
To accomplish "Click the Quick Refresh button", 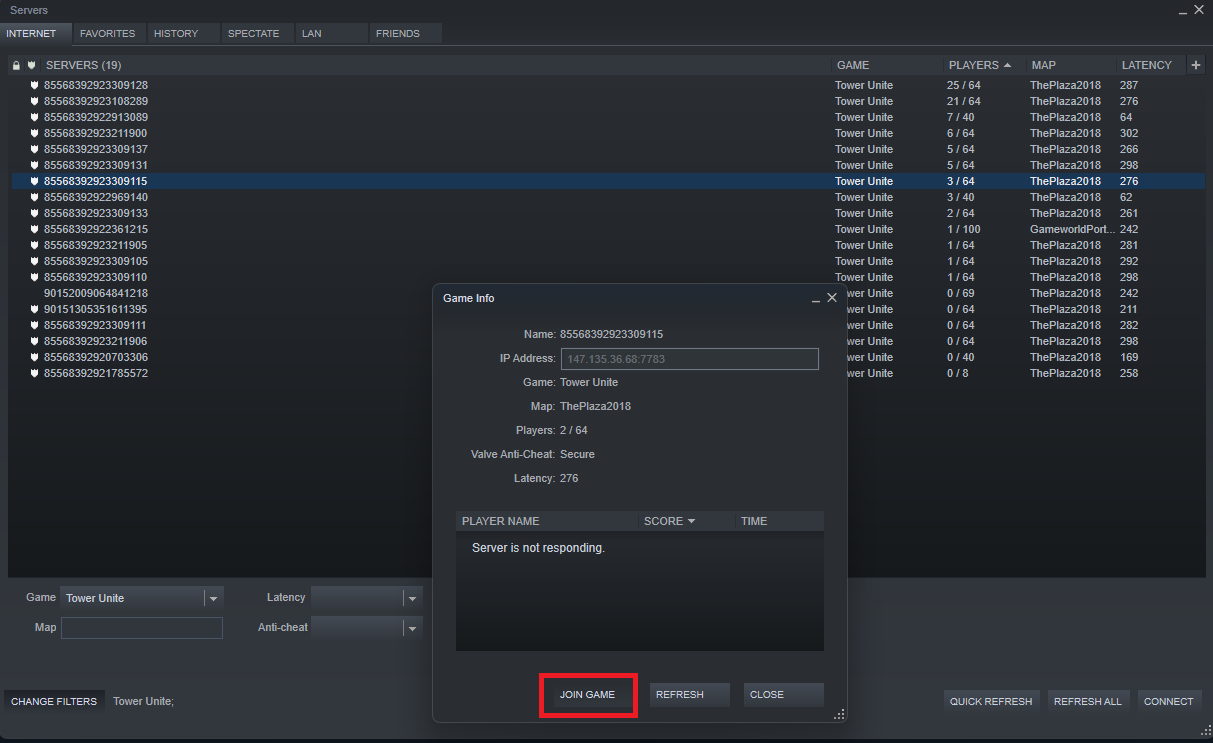I will tap(991, 701).
